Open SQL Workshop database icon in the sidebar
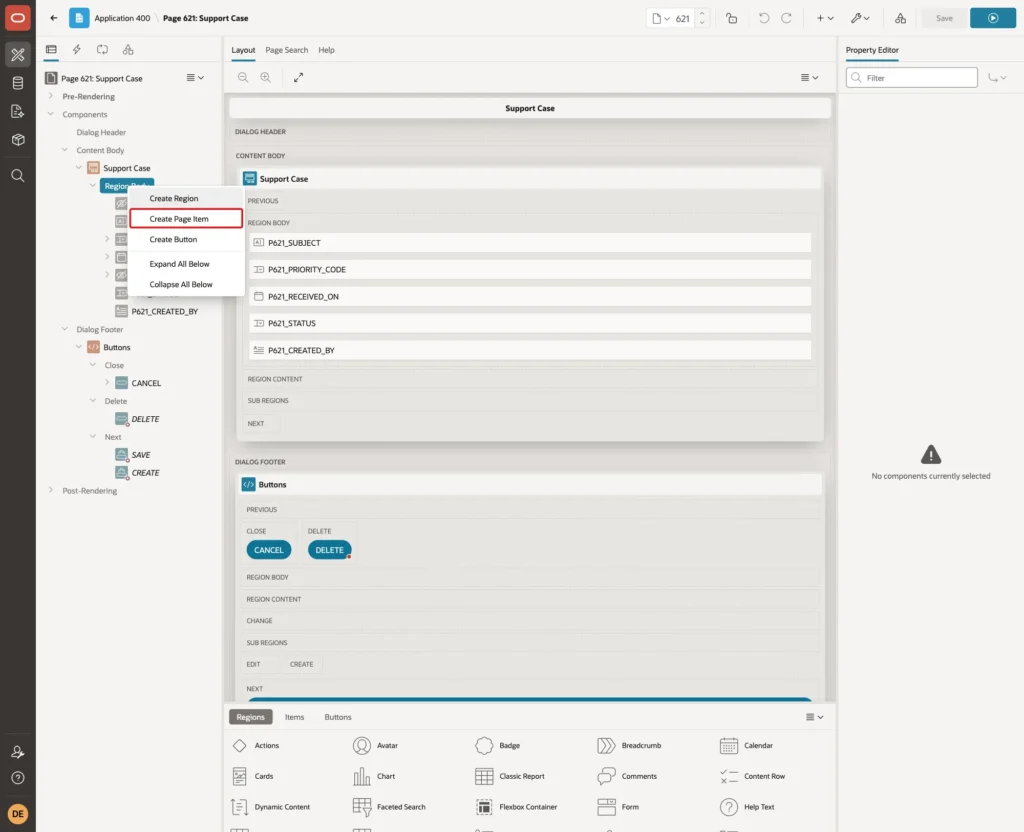This screenshot has height=832, width=1024. tap(18, 83)
